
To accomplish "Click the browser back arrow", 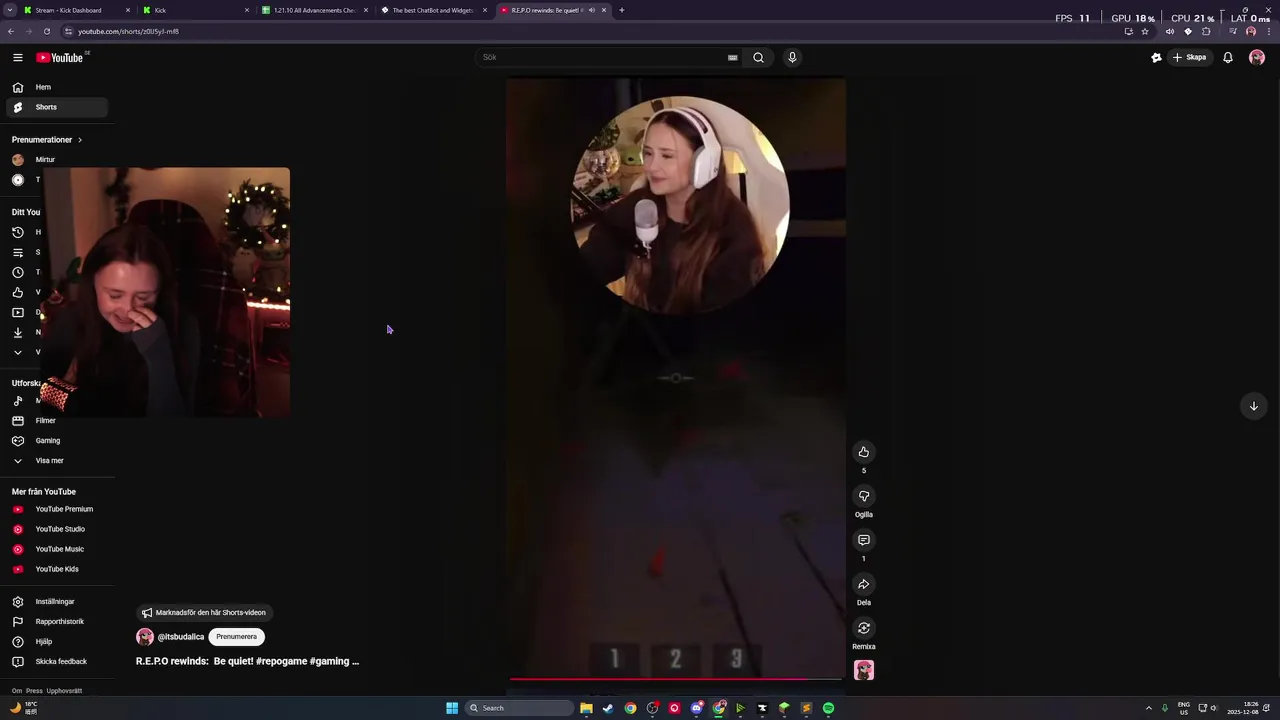I will (x=11, y=31).
